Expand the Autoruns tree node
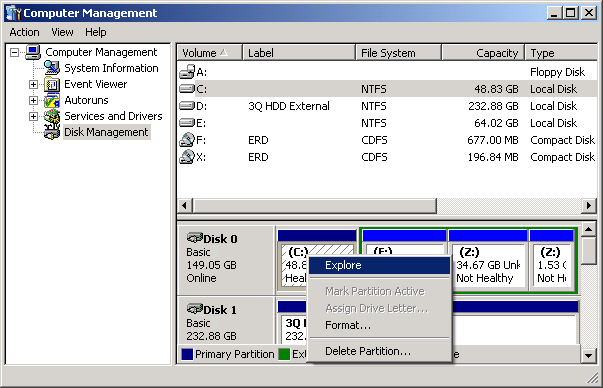Screen dimensions: 603x388 pos(33,100)
